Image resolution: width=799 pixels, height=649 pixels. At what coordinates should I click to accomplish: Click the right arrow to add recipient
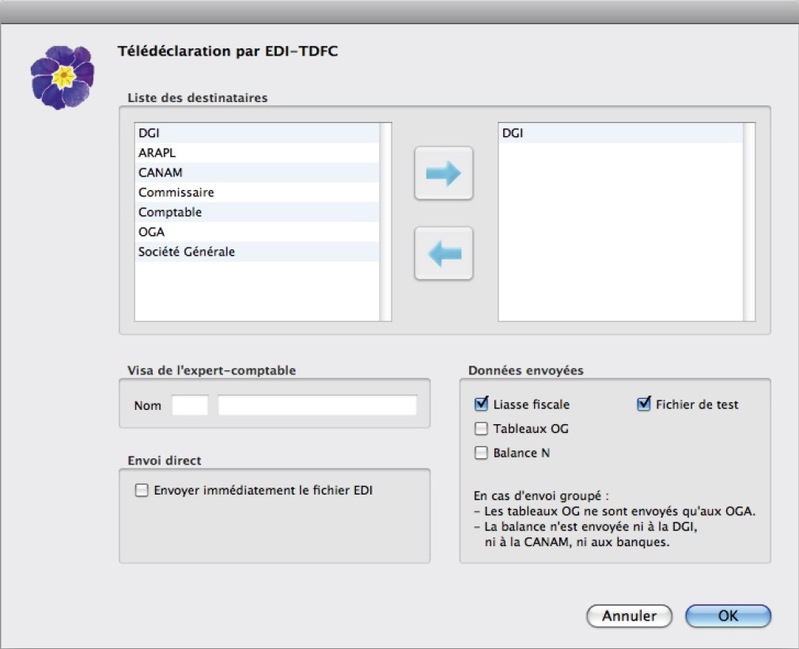click(444, 173)
